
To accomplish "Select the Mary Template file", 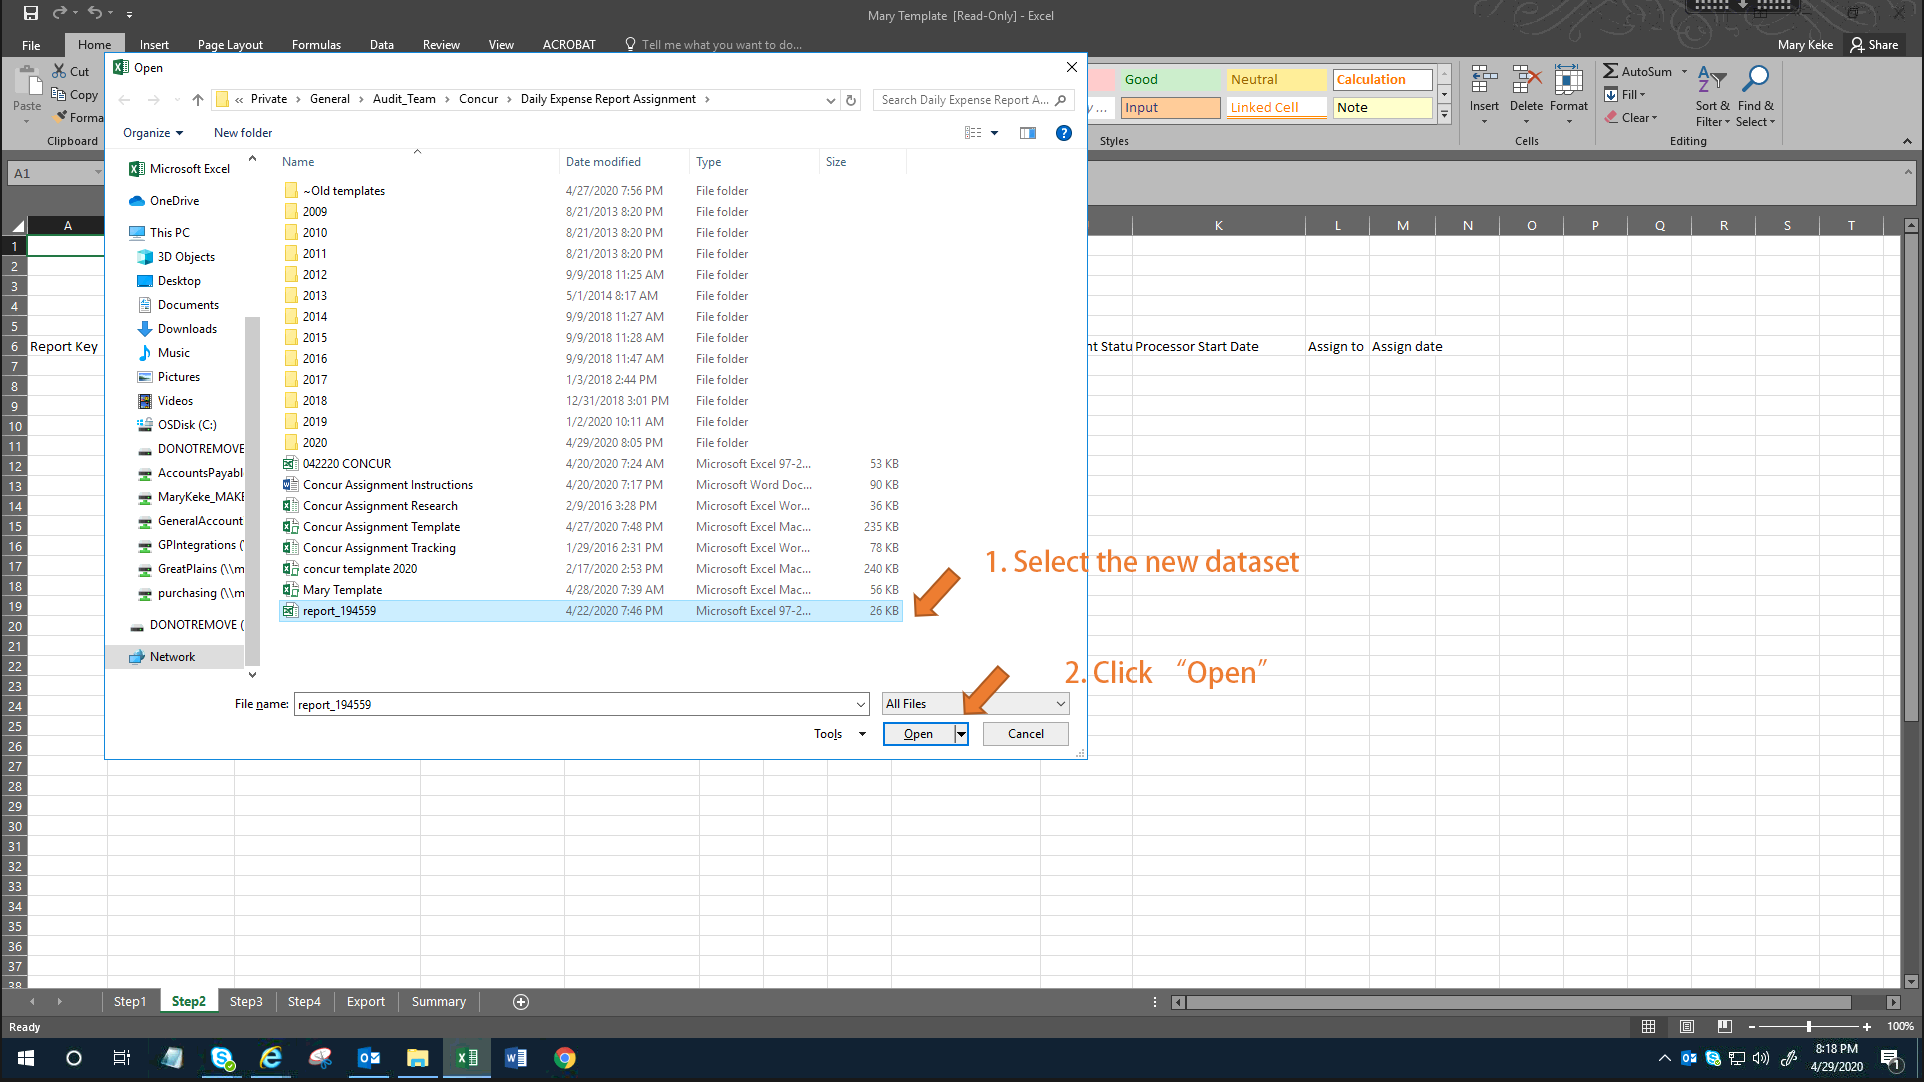I will pyautogui.click(x=342, y=590).
